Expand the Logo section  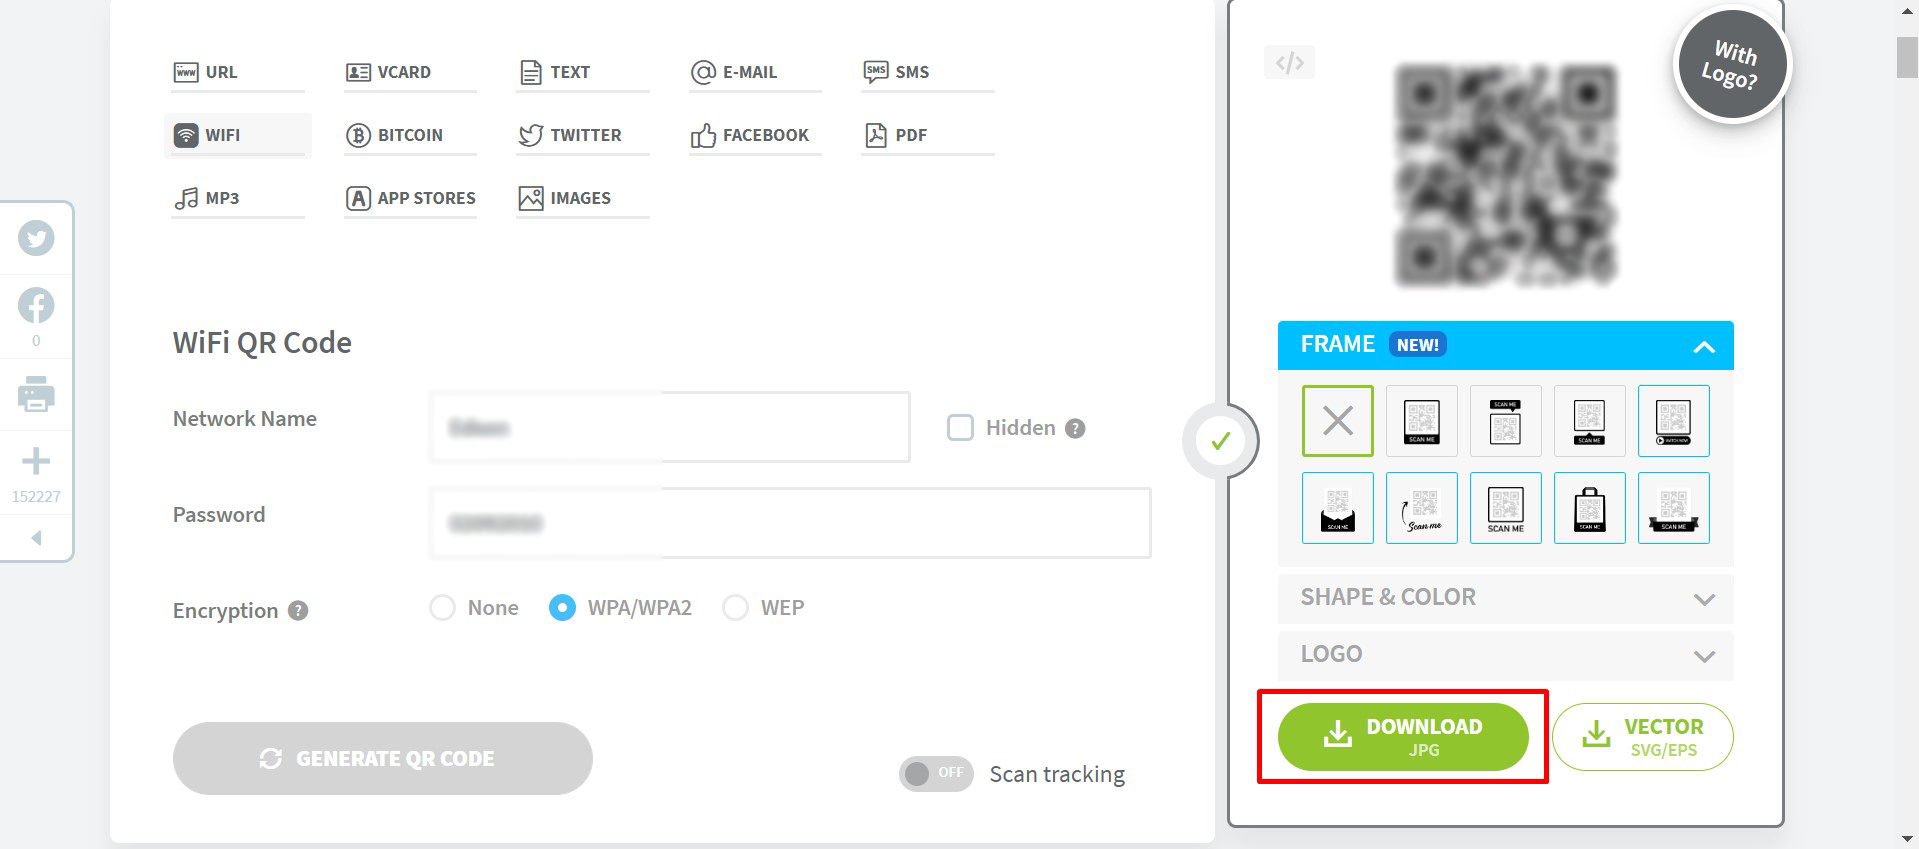tap(1704, 656)
